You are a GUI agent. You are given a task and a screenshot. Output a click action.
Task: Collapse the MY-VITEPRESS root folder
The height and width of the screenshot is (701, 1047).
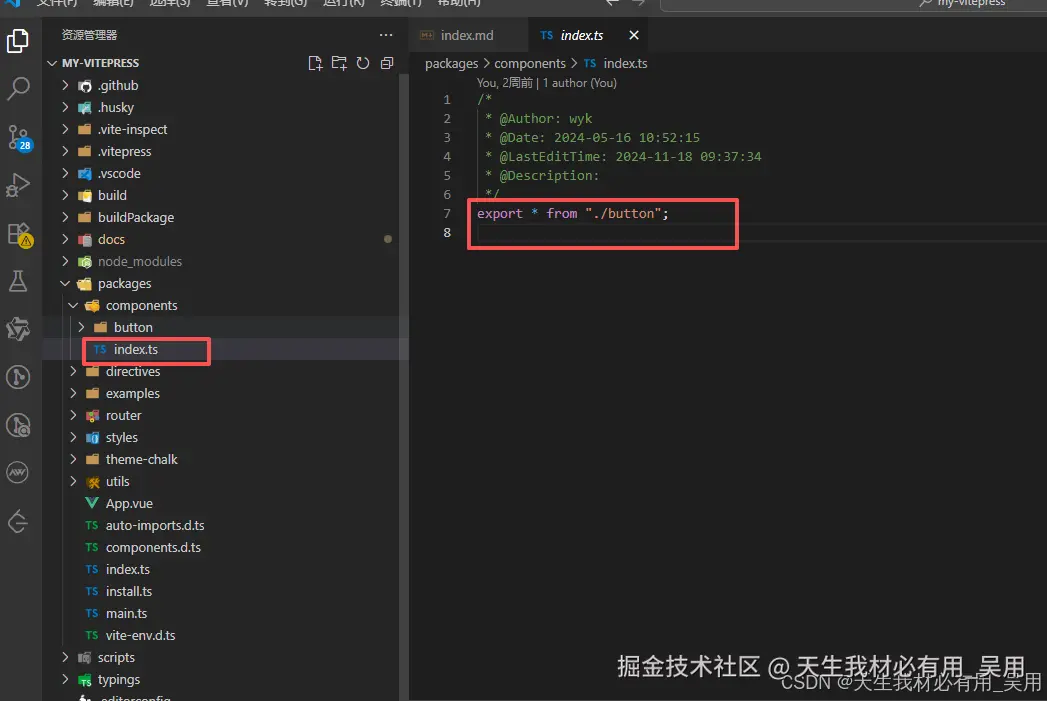(52, 62)
